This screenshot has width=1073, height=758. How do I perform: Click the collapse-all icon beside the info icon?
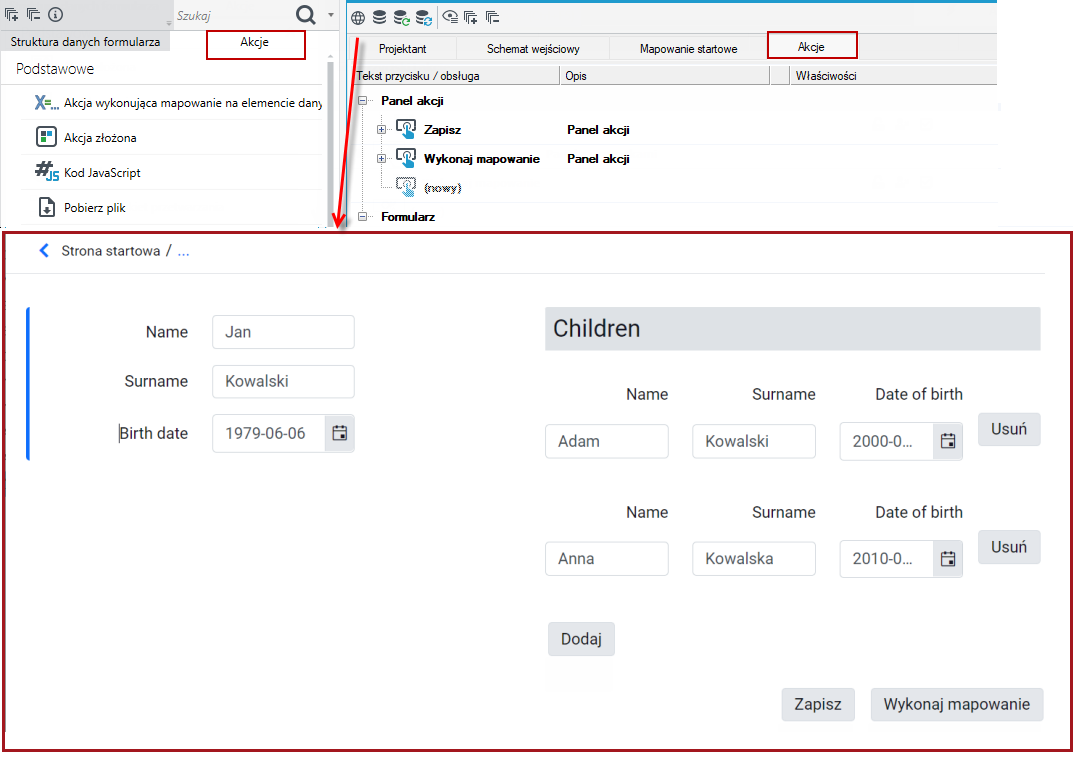coord(34,14)
